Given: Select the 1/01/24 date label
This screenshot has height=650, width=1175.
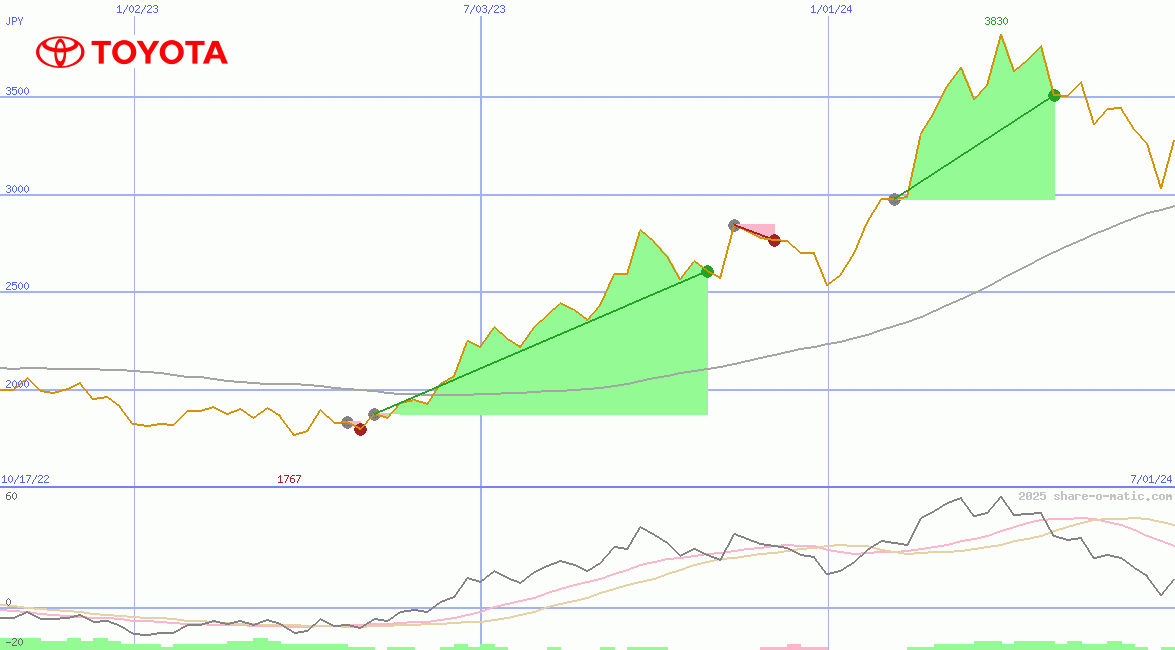Looking at the screenshot, I should tap(831, 9).
